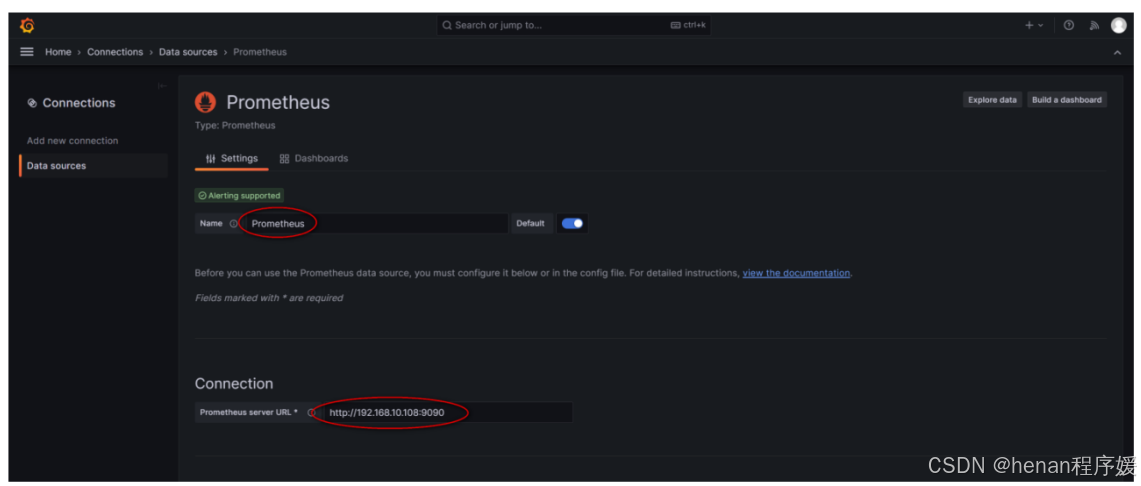Click the Alerting supported badge
Viewport: 1141px width, 486px height.
coord(239,196)
